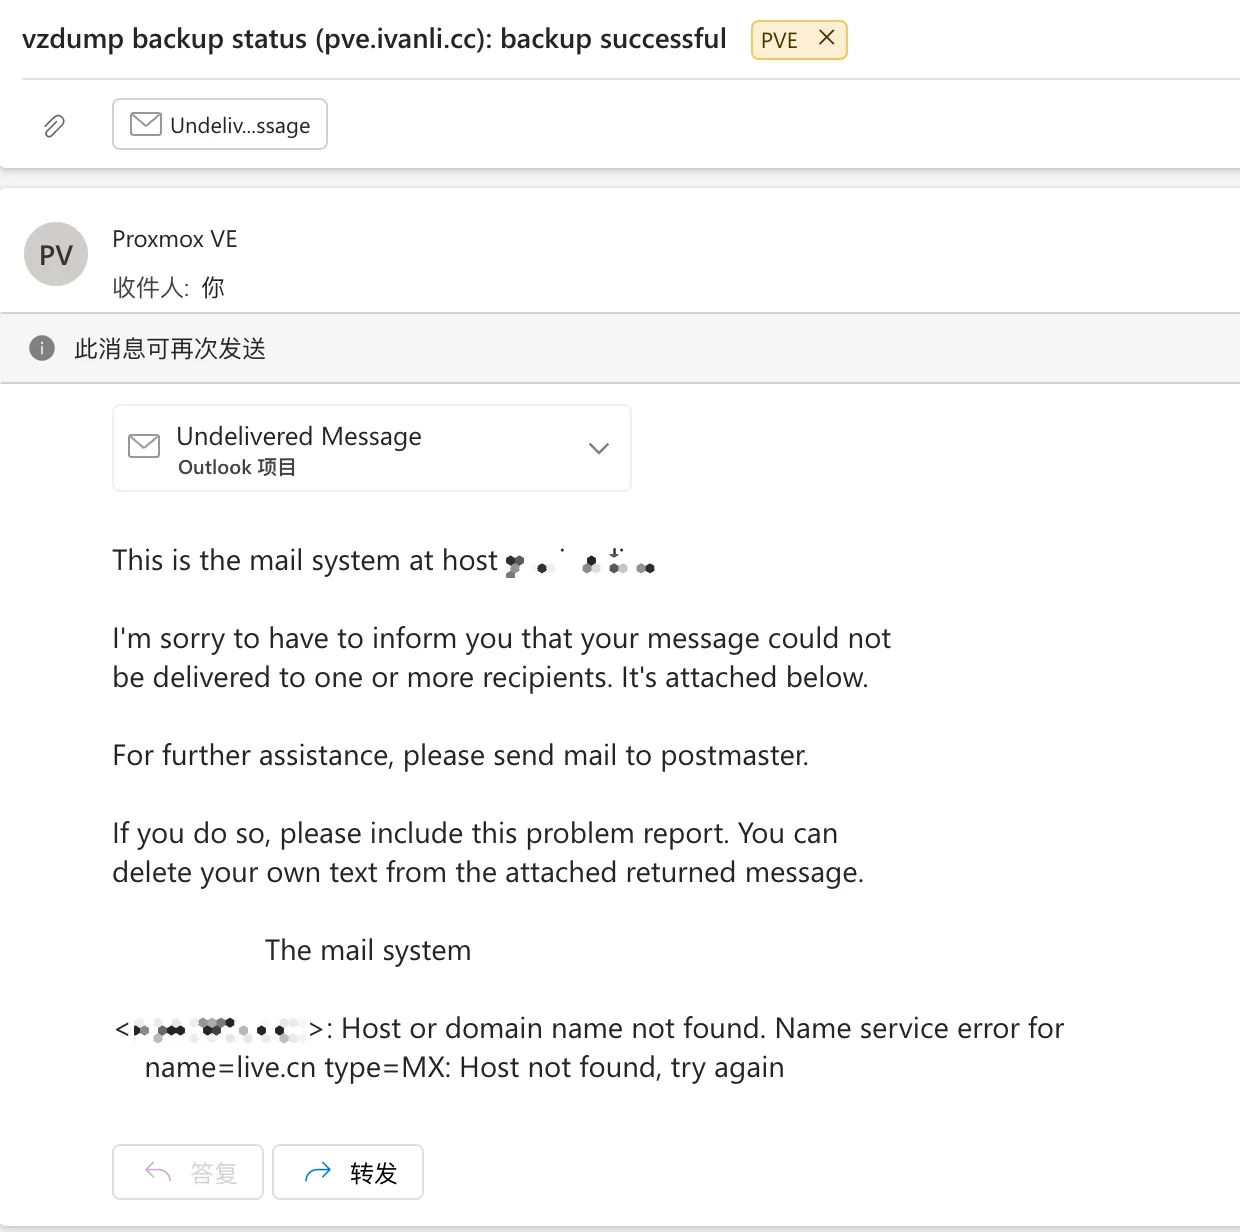Open Proxmox VE sender name
This screenshot has width=1240, height=1232.
pyautogui.click(x=175, y=239)
